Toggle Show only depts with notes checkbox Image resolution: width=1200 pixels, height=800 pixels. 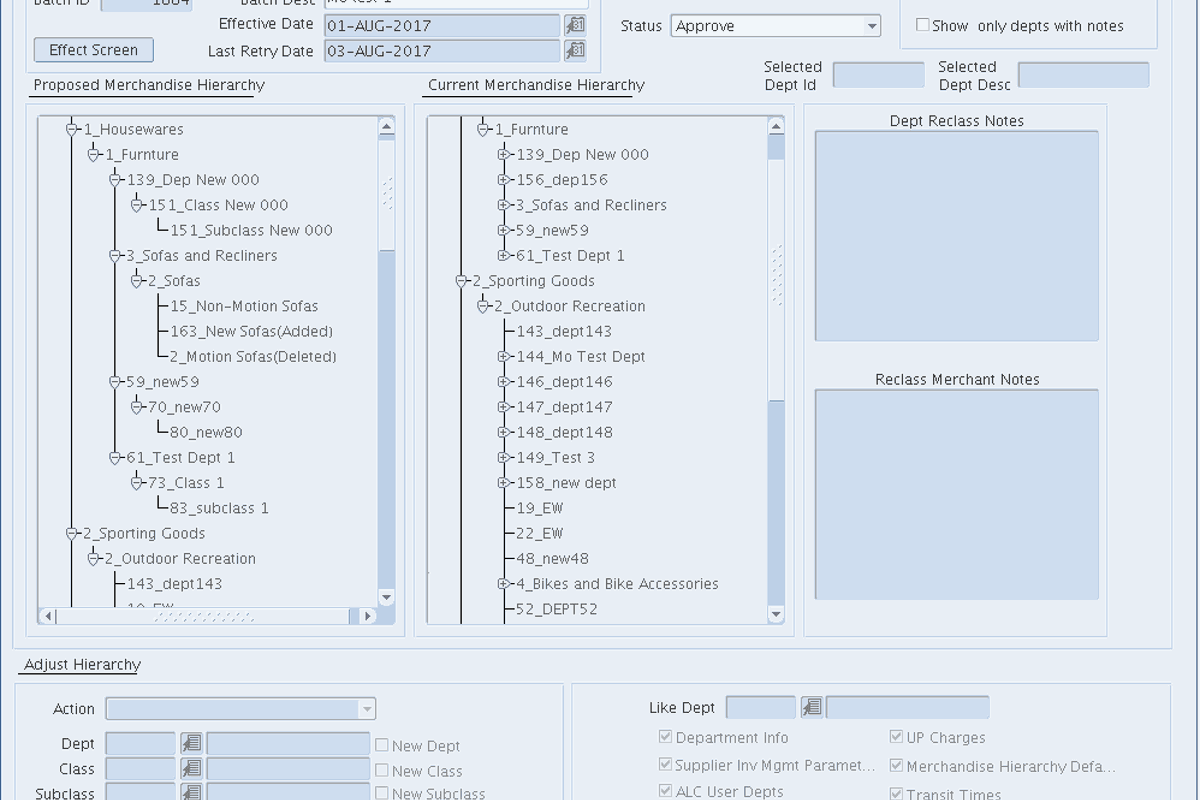[923, 25]
